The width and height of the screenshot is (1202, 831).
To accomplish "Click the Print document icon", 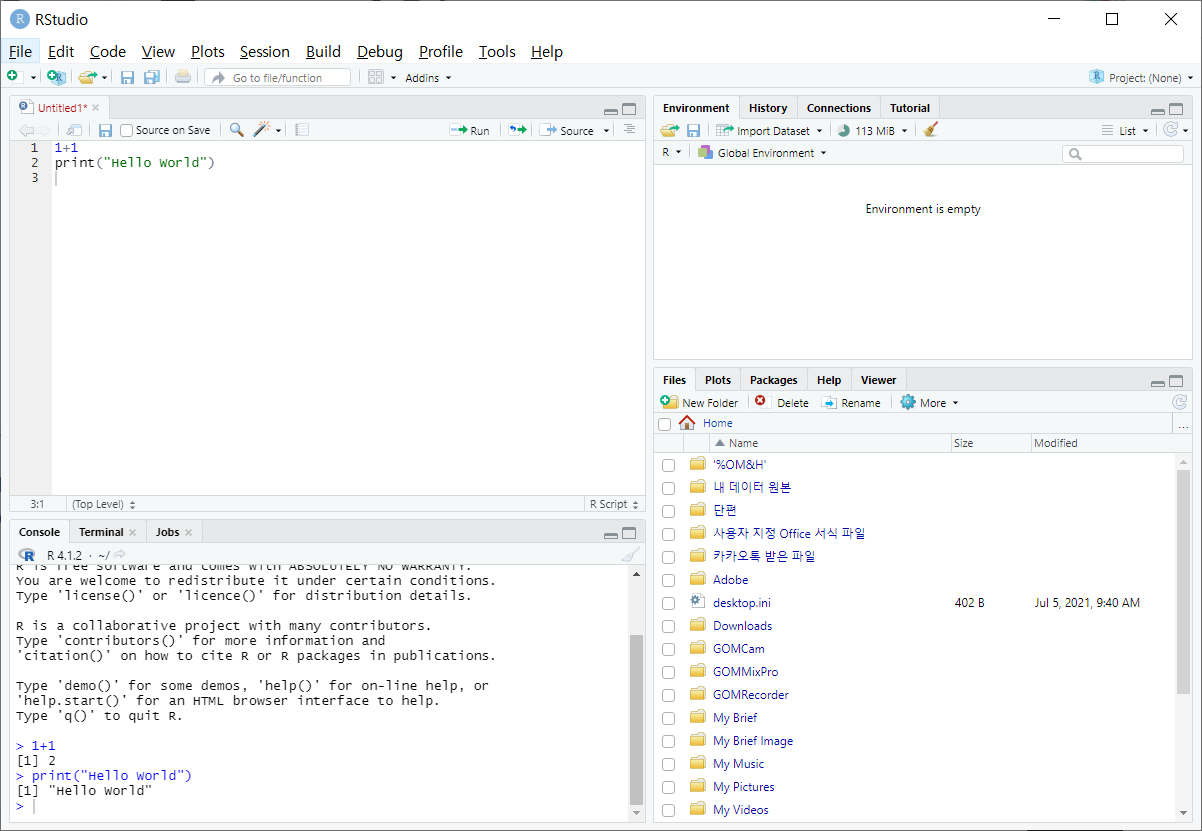I will pyautogui.click(x=182, y=77).
